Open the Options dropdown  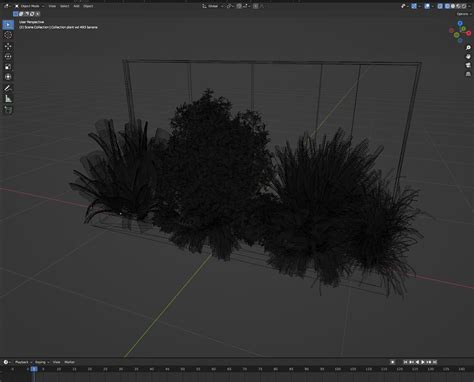tap(464, 14)
